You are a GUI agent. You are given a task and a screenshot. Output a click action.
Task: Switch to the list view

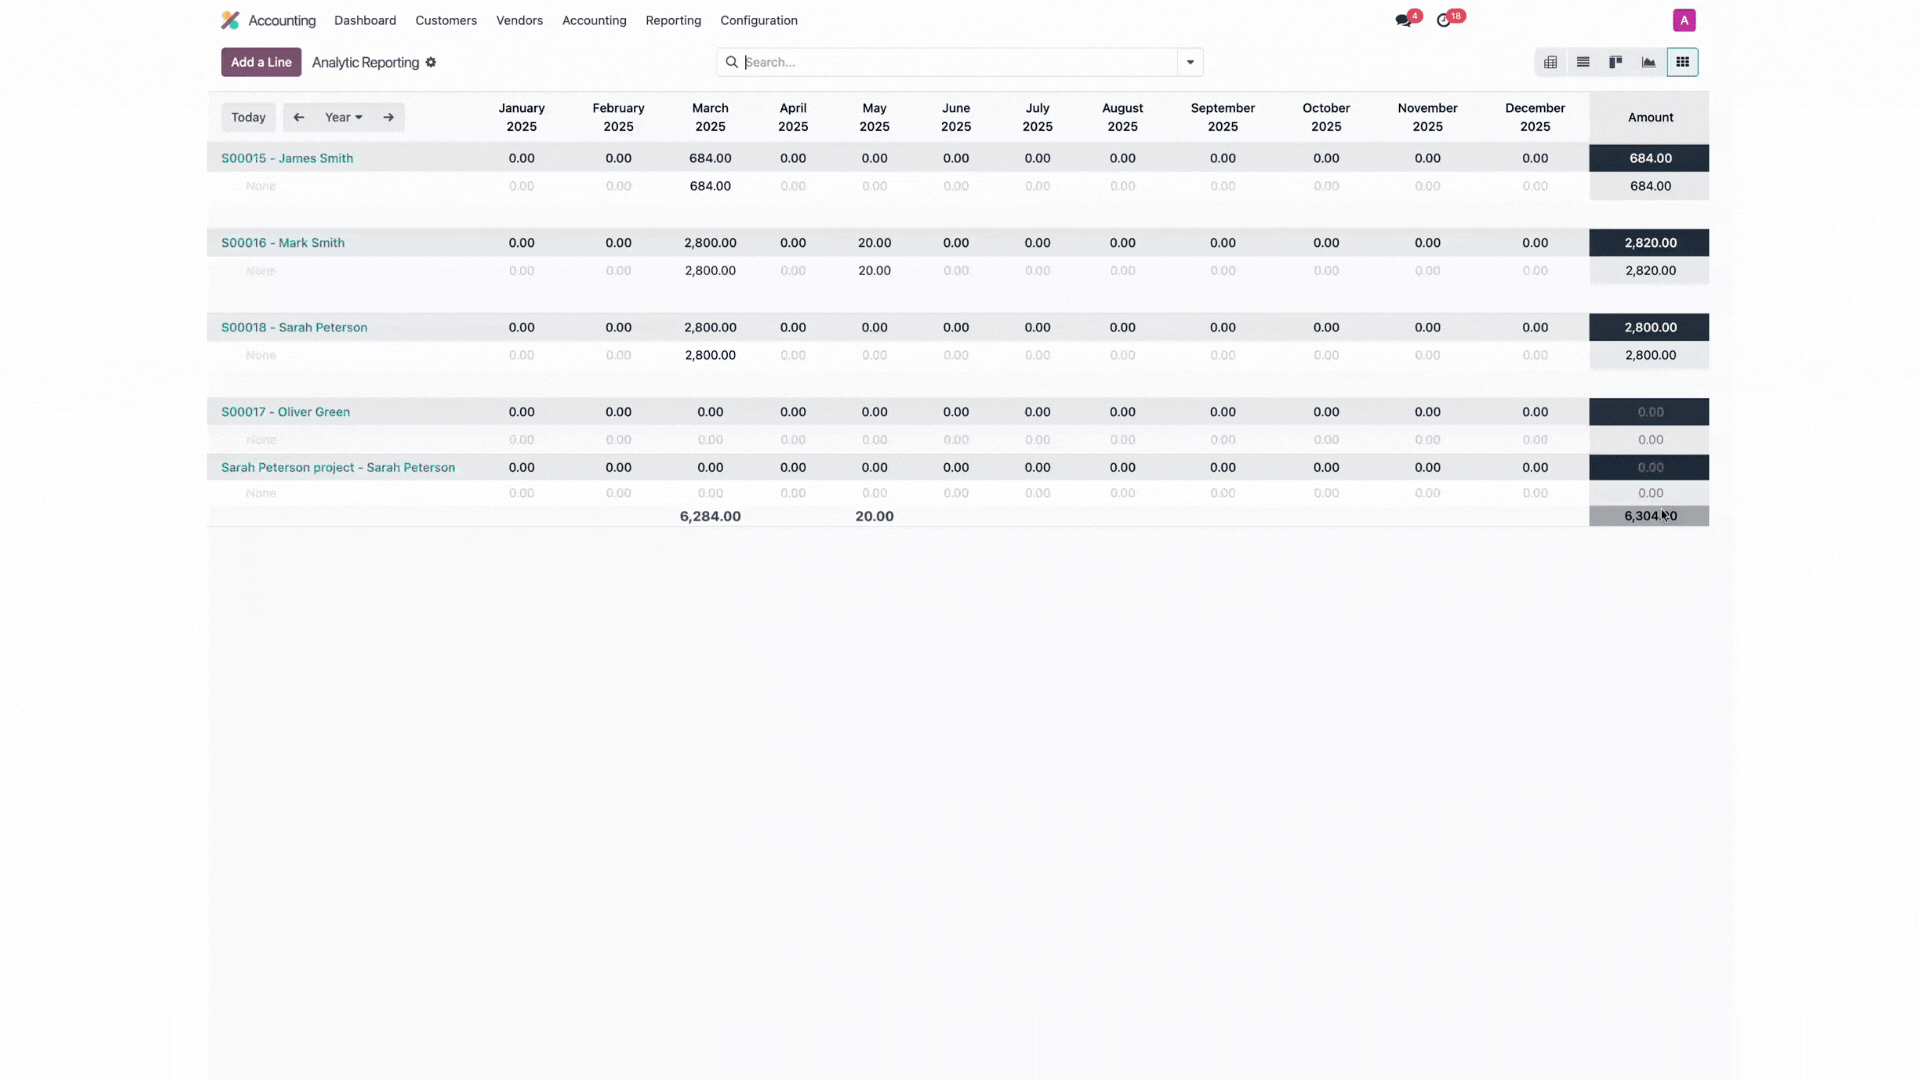tap(1583, 62)
